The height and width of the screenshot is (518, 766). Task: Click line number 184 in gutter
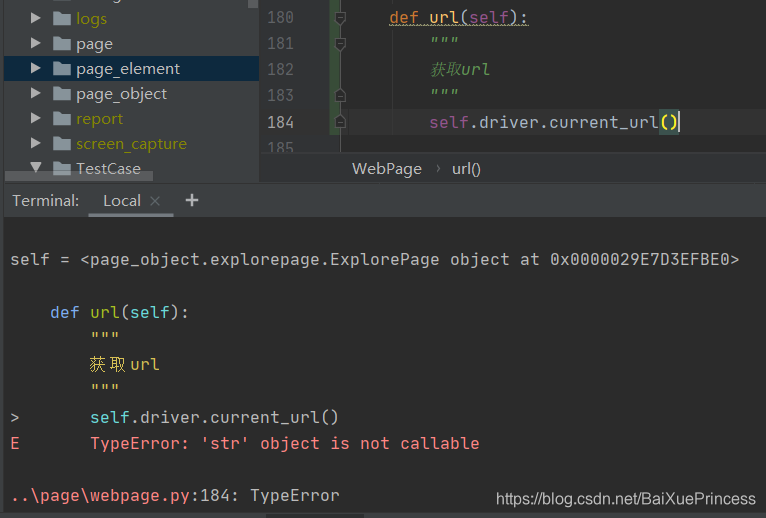(x=280, y=122)
